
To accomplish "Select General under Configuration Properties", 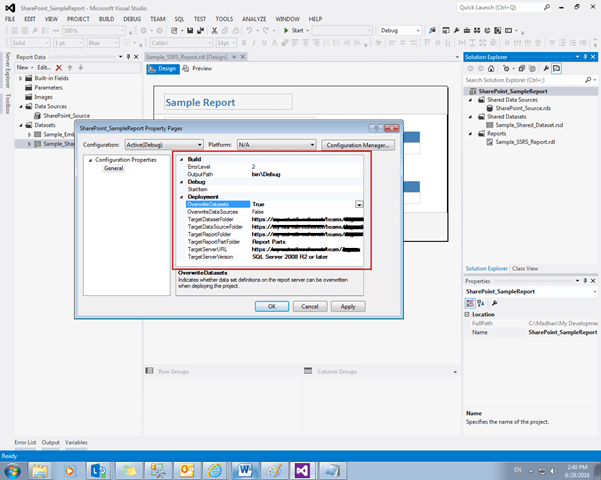I will [113, 168].
